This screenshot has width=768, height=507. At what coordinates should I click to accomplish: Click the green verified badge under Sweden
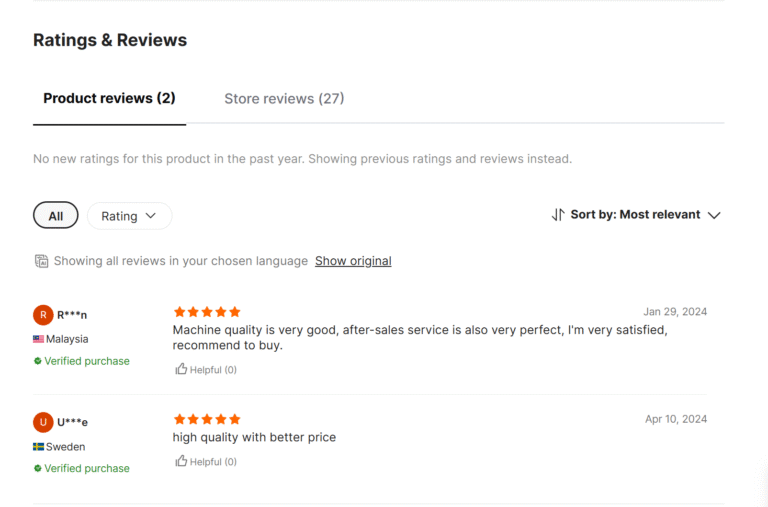[x=38, y=468]
